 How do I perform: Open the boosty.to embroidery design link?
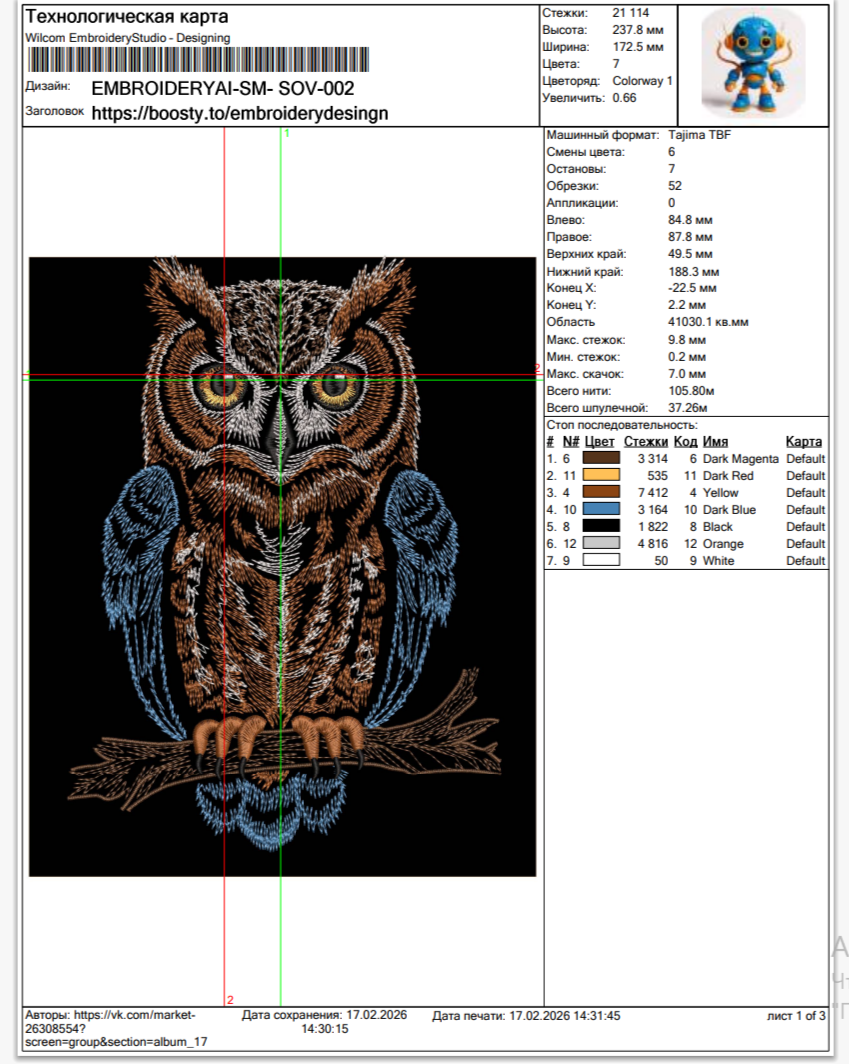(239, 113)
